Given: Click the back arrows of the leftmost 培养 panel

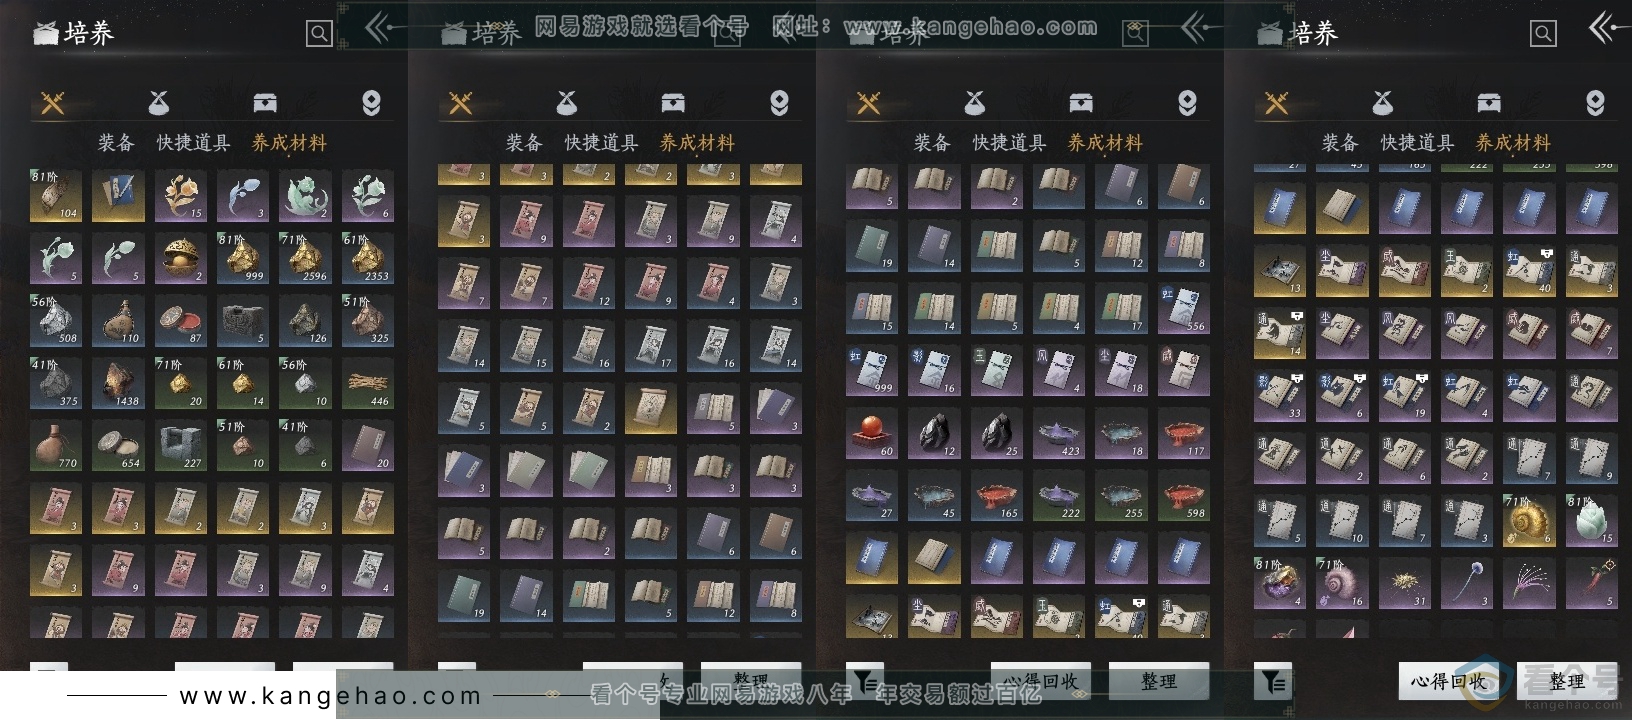Looking at the screenshot, I should (x=379, y=28).
